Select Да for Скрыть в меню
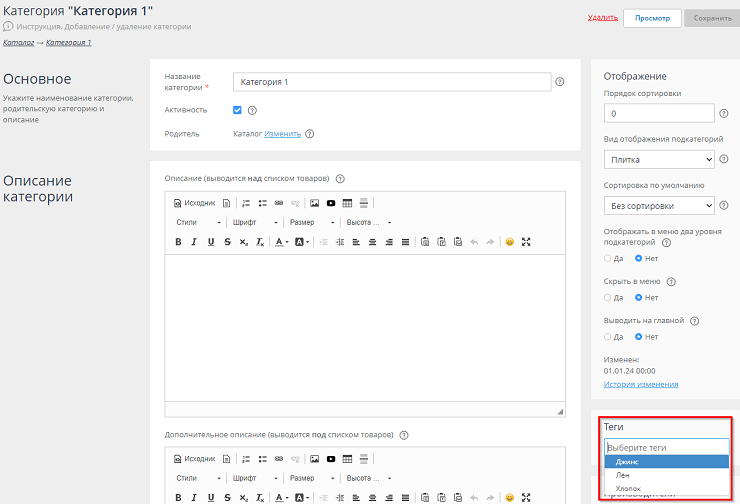The width and height of the screenshot is (740, 504). click(x=608, y=297)
